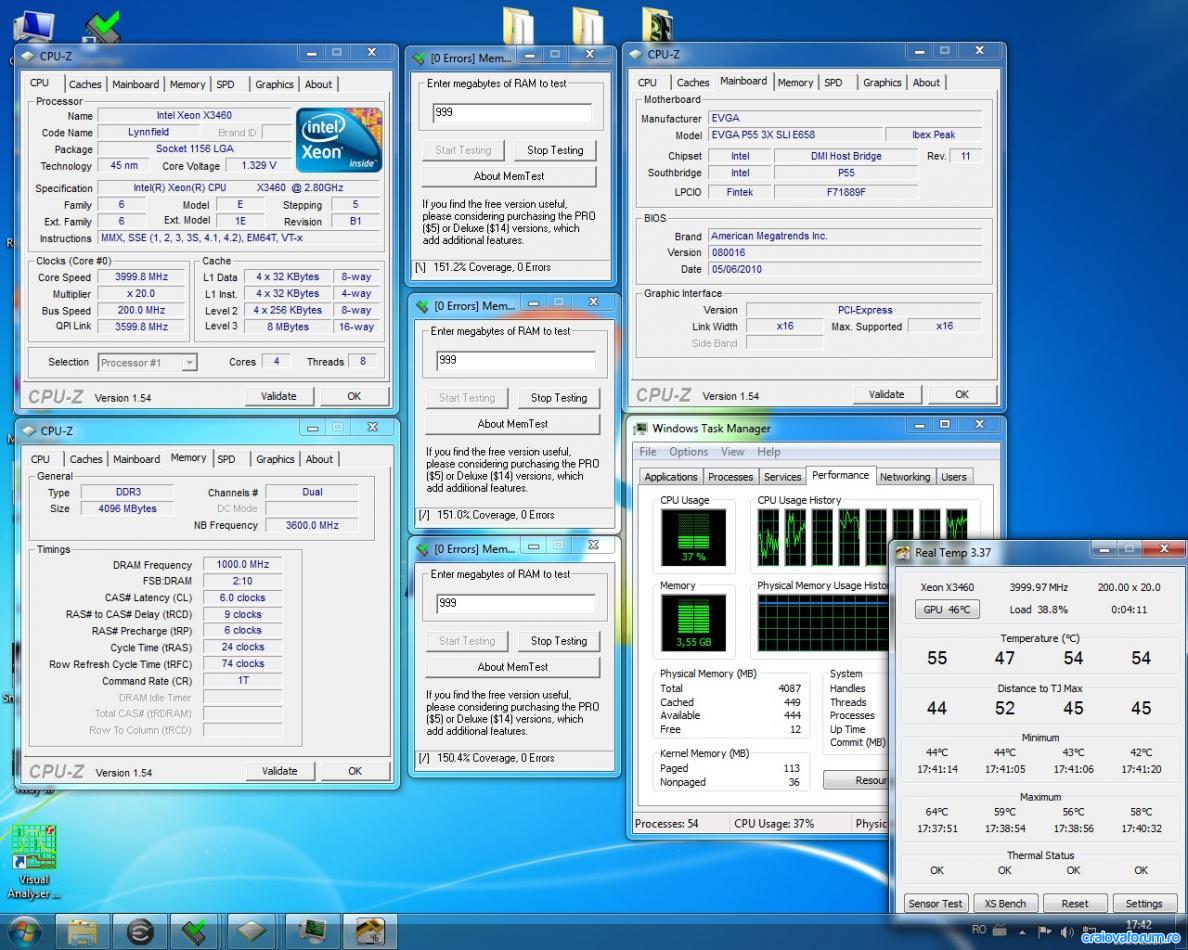The height and width of the screenshot is (950, 1188).
Task: Click the CPU-Z taskbar icon
Action: pyautogui.click(x=252, y=931)
